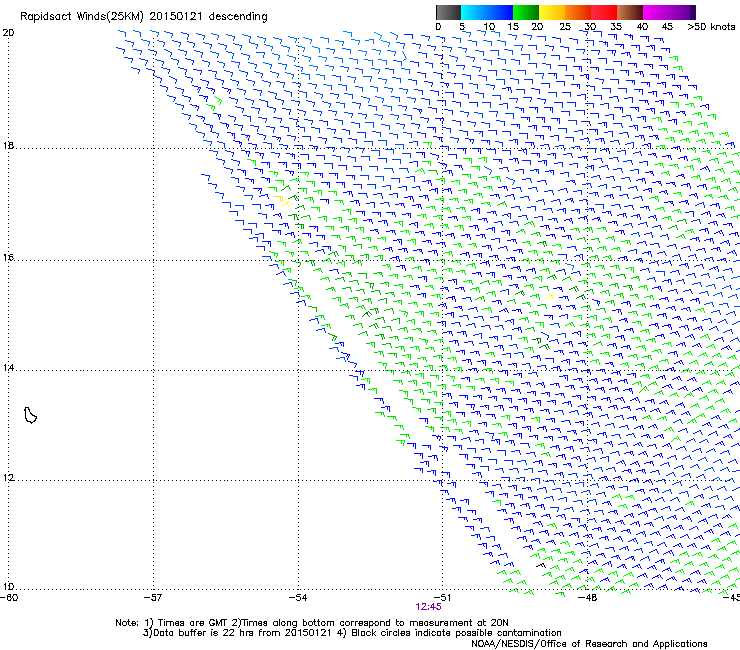This screenshot has width=740, height=650.
Task: Click longitude label -60 on bottom axis
Action: (x=9, y=598)
